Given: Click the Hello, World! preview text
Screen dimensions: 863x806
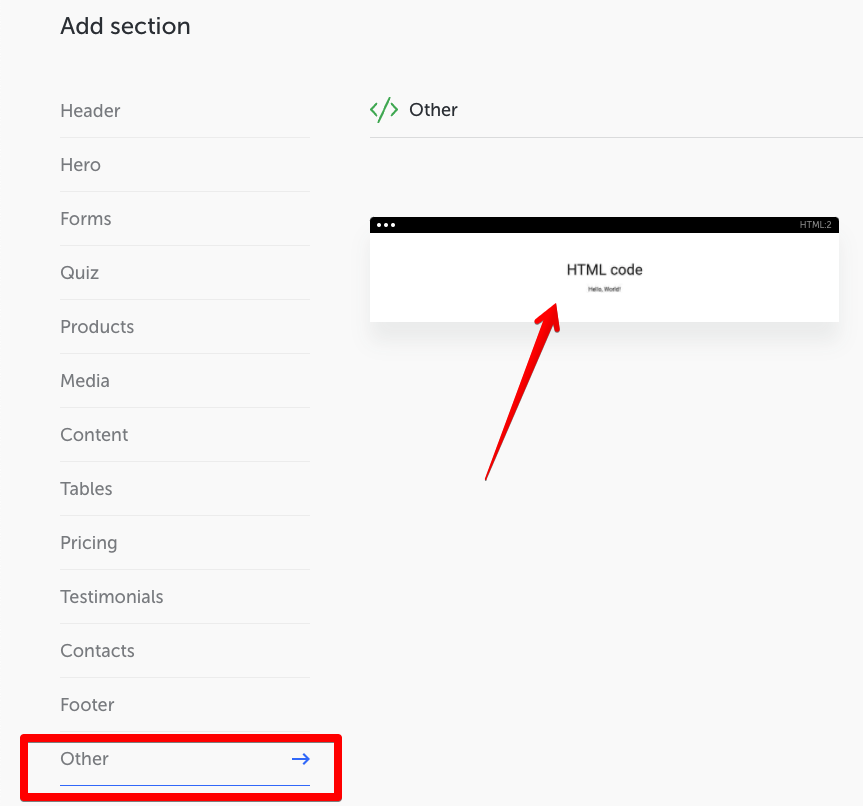Looking at the screenshot, I should coord(604,289).
